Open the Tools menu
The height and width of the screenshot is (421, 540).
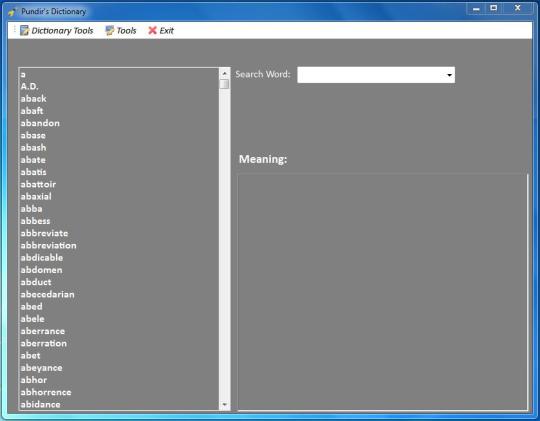[121, 31]
